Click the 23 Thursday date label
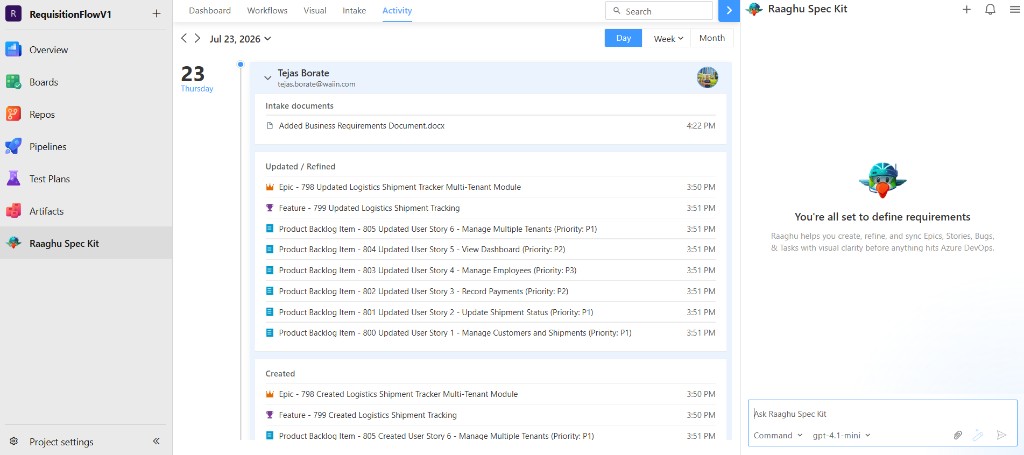 coord(197,78)
